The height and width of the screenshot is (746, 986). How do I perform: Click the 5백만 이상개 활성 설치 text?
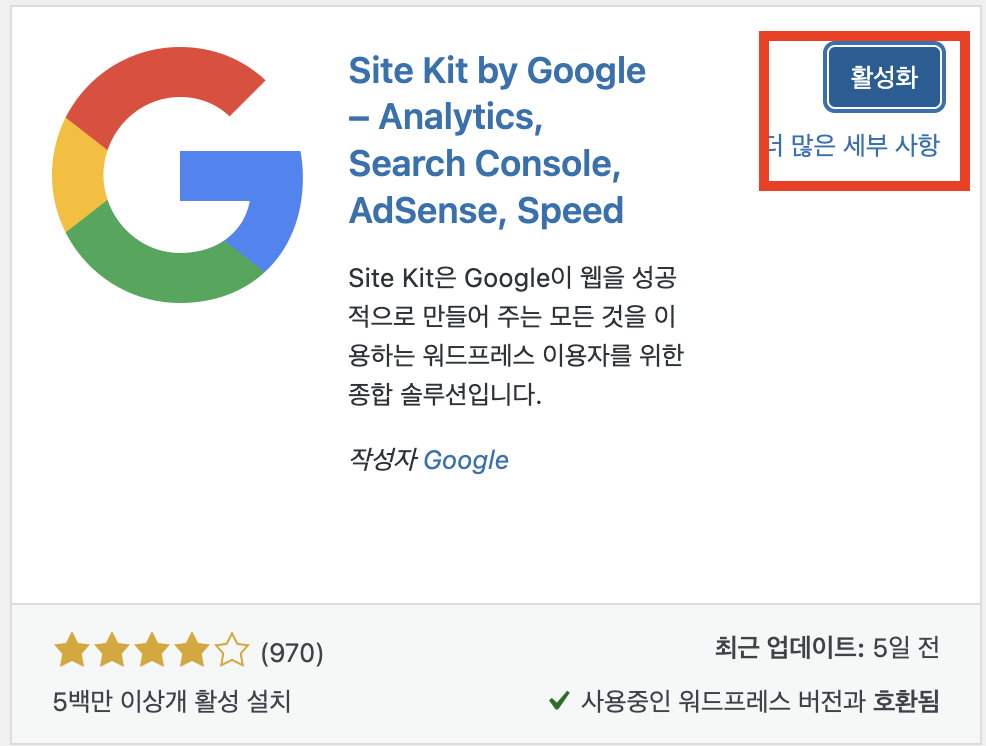[x=172, y=701]
